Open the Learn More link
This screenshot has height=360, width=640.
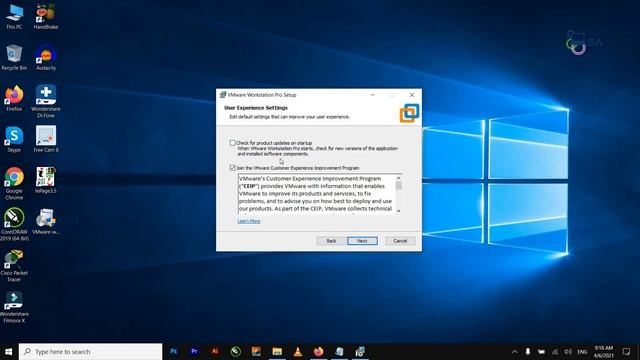[249, 221]
